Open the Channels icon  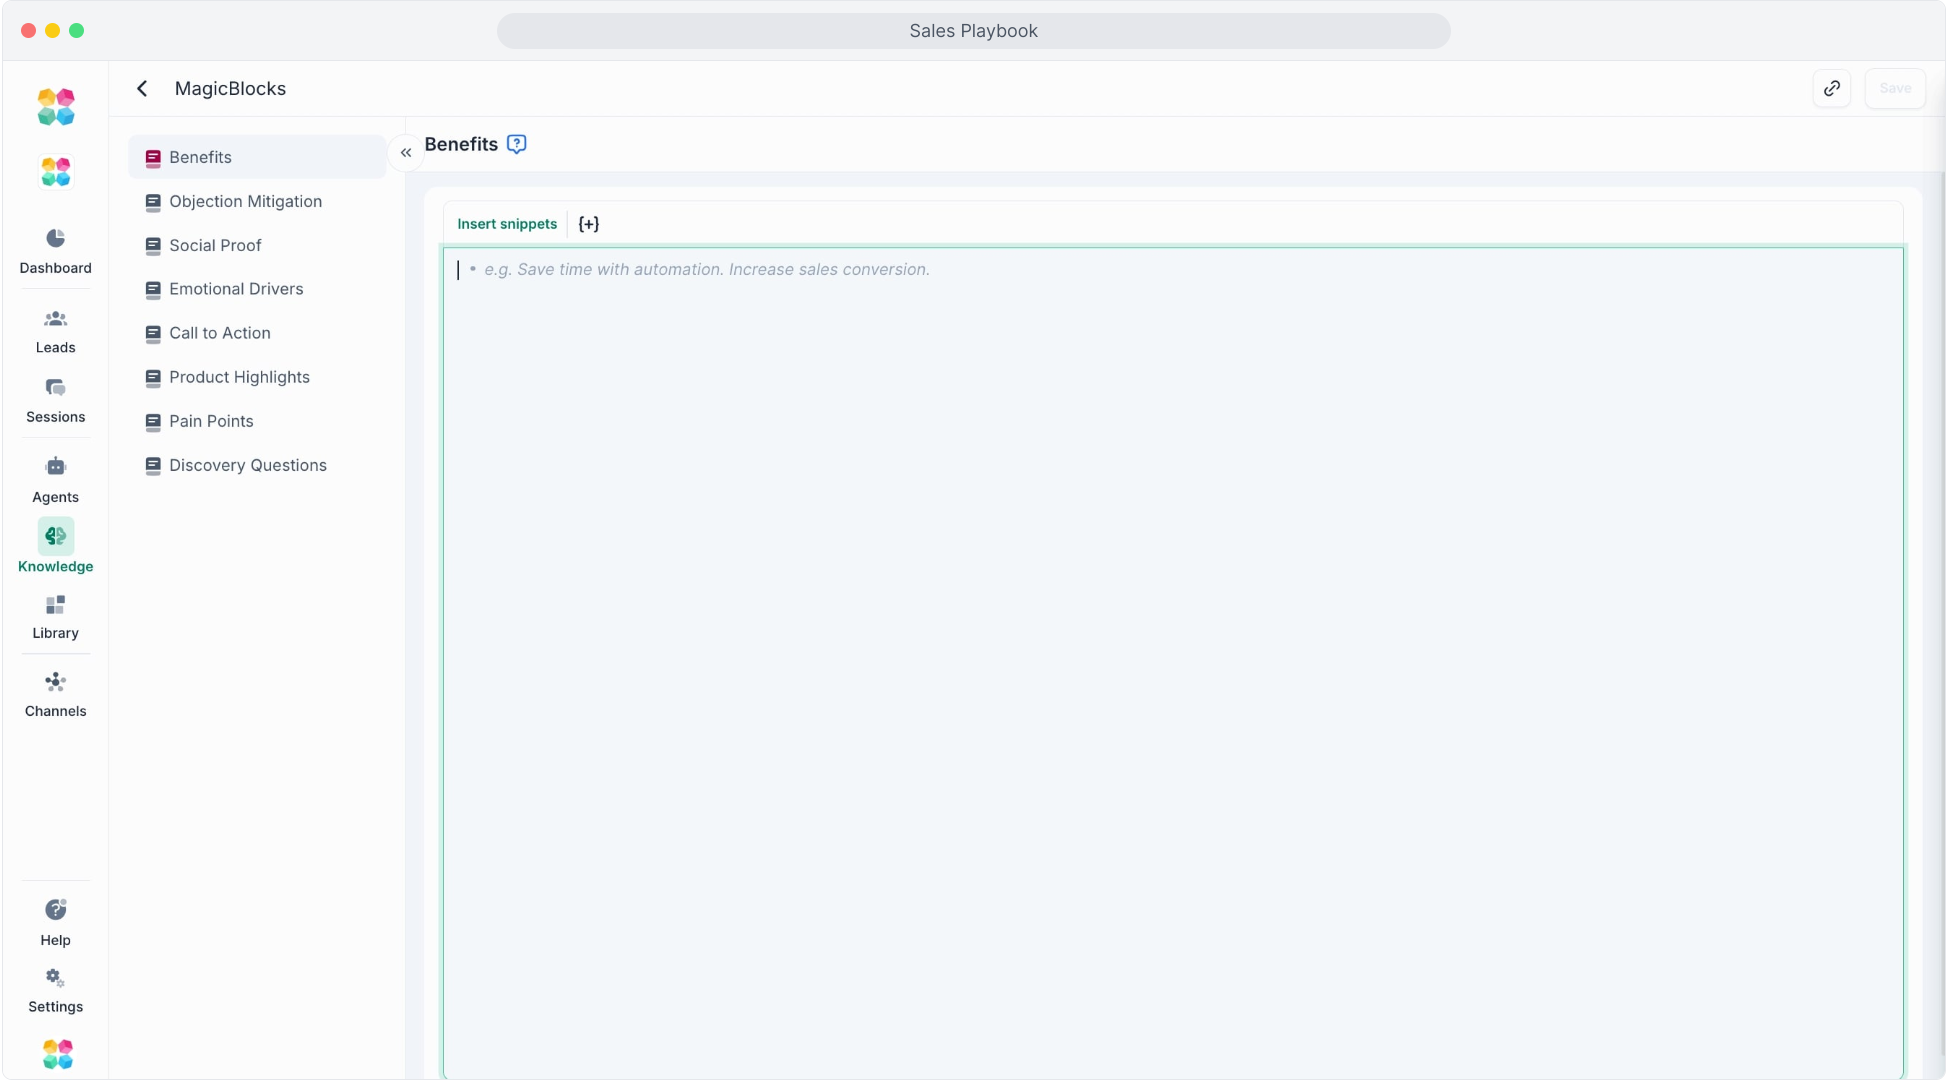[55, 683]
